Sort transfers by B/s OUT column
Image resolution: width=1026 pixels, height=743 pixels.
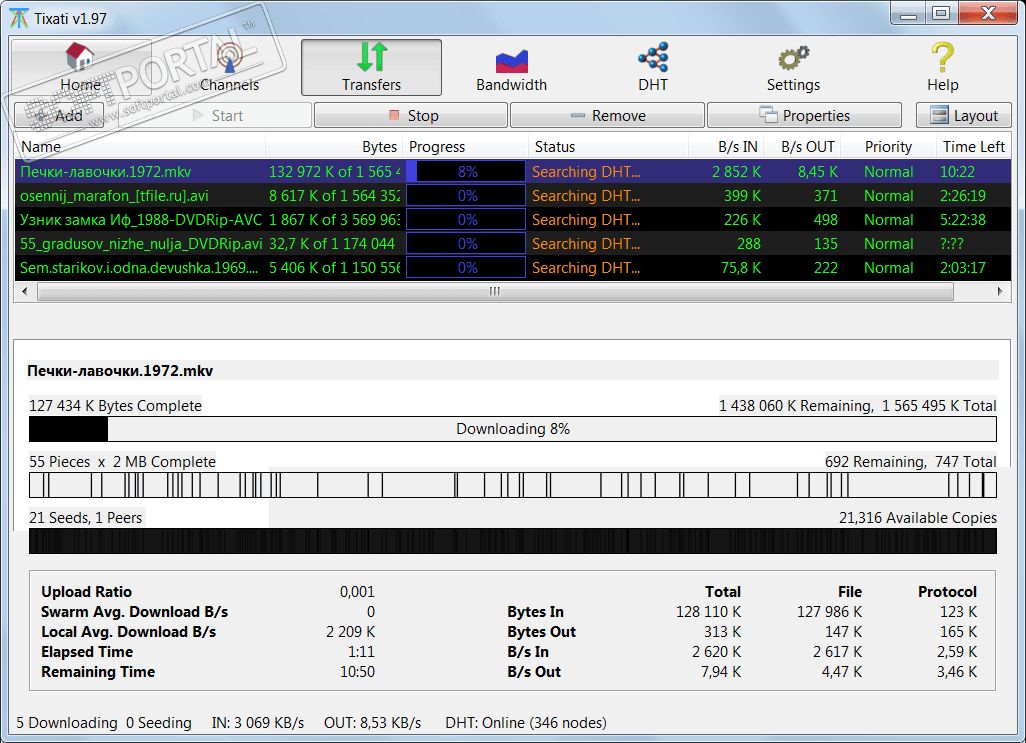coord(802,147)
